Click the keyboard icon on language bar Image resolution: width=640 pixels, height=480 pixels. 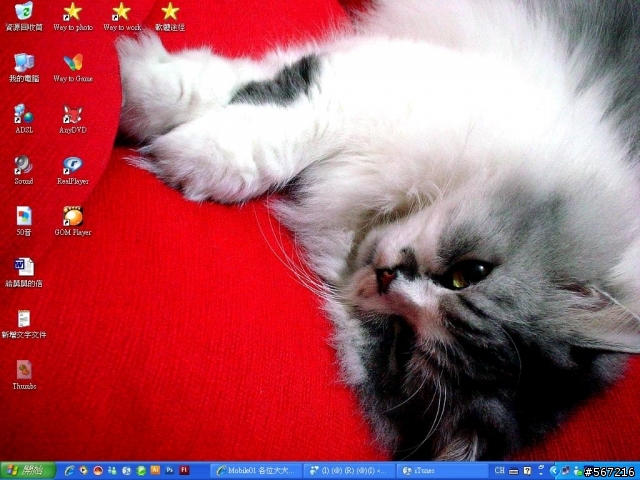(513, 471)
